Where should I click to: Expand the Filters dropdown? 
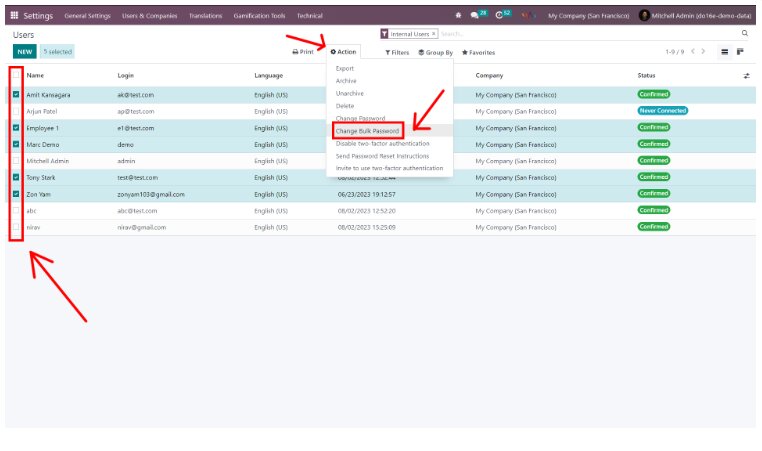[397, 52]
